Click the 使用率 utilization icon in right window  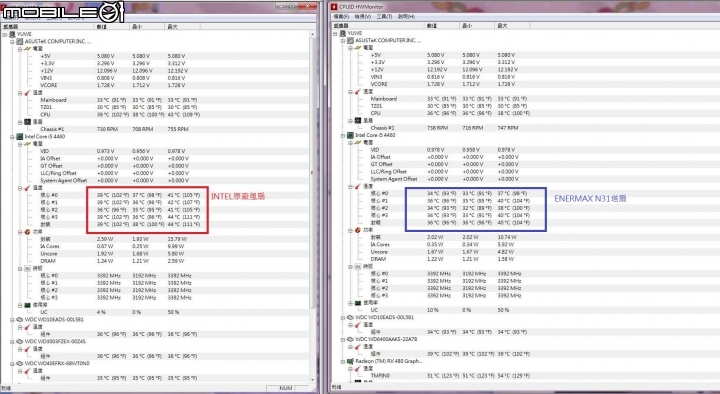tap(358, 303)
